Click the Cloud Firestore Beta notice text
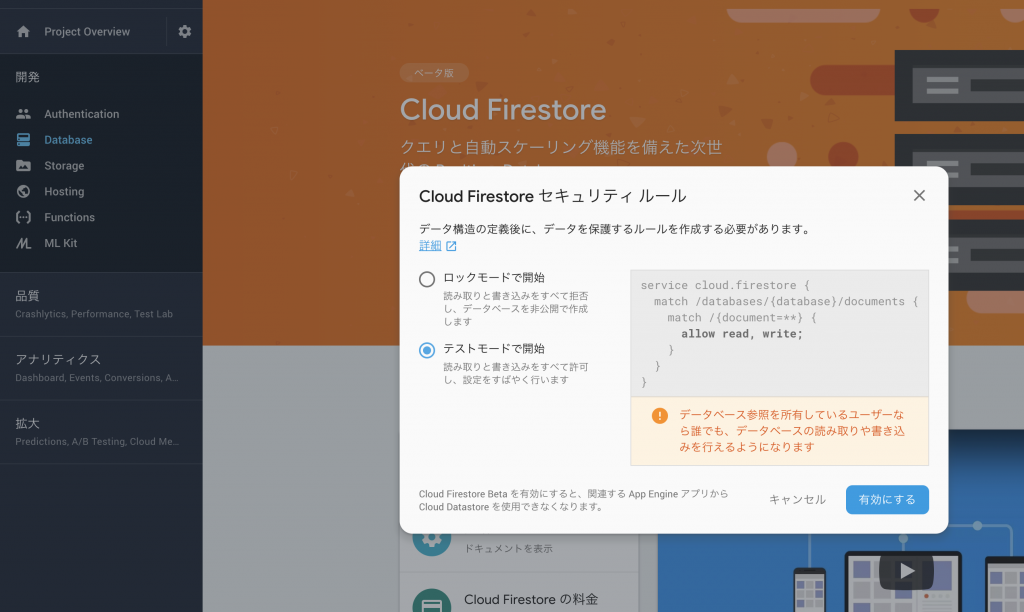 [x=573, y=500]
